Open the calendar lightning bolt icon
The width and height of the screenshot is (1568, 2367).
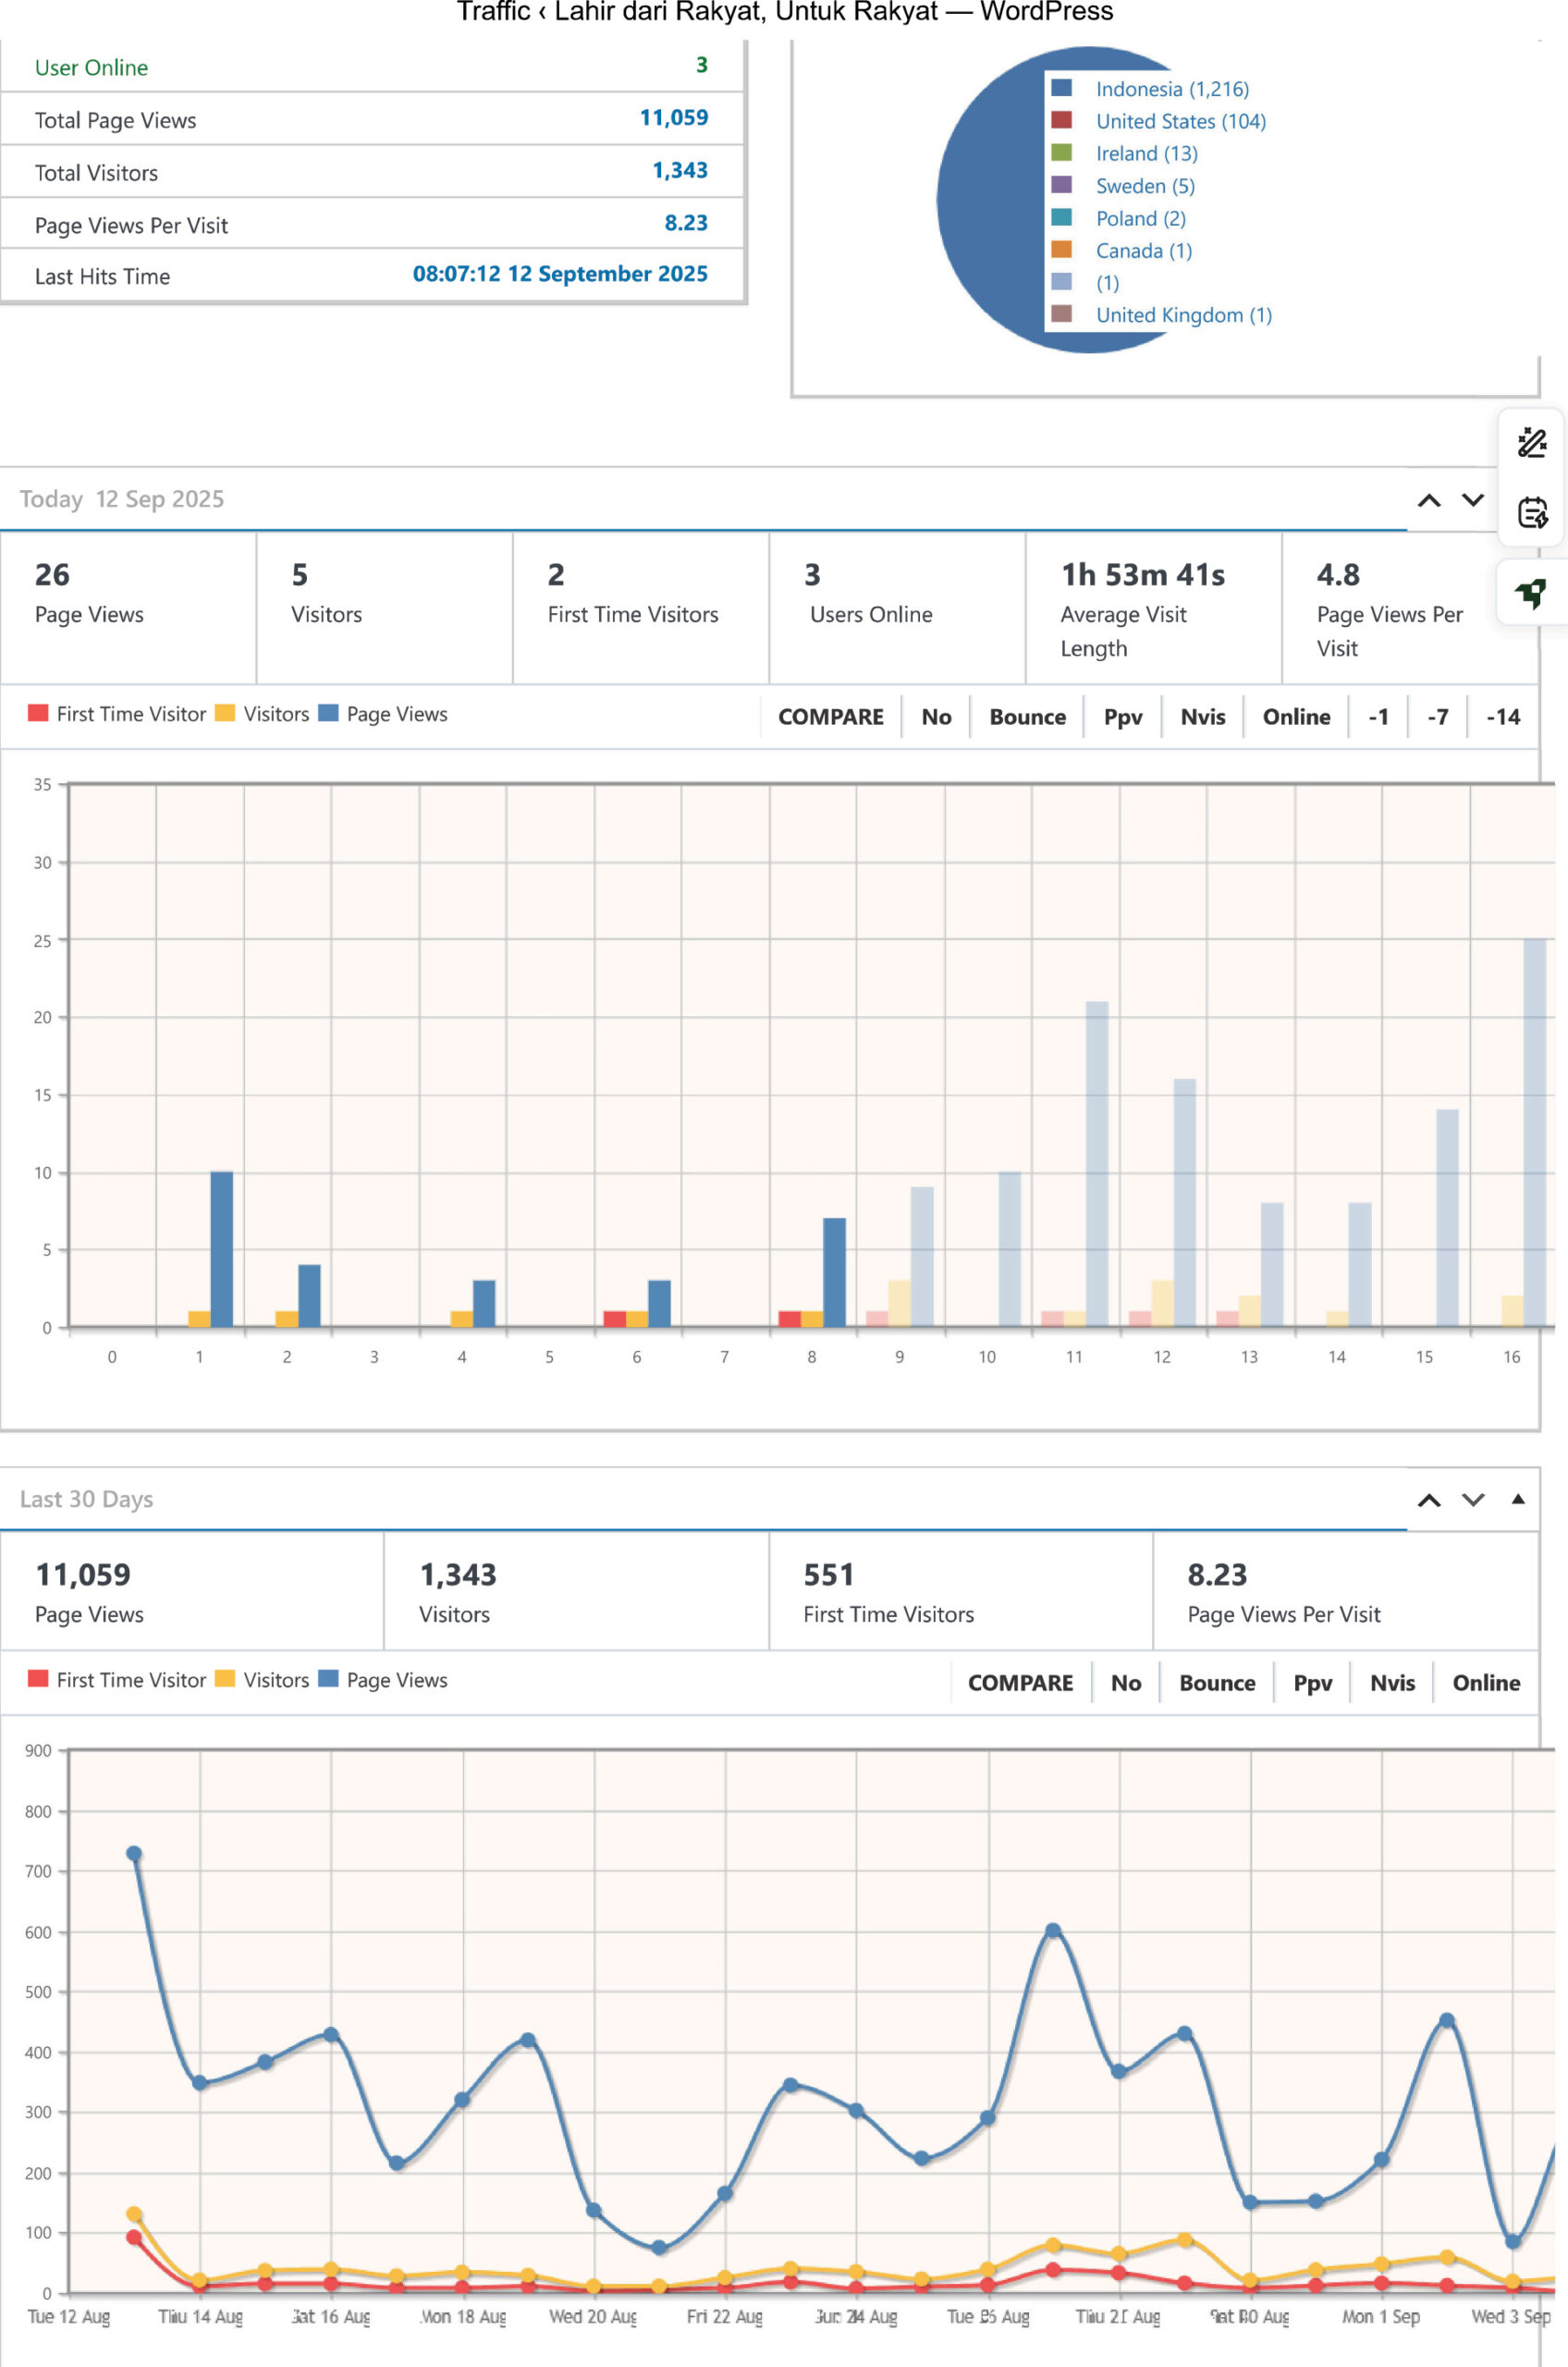click(x=1531, y=513)
